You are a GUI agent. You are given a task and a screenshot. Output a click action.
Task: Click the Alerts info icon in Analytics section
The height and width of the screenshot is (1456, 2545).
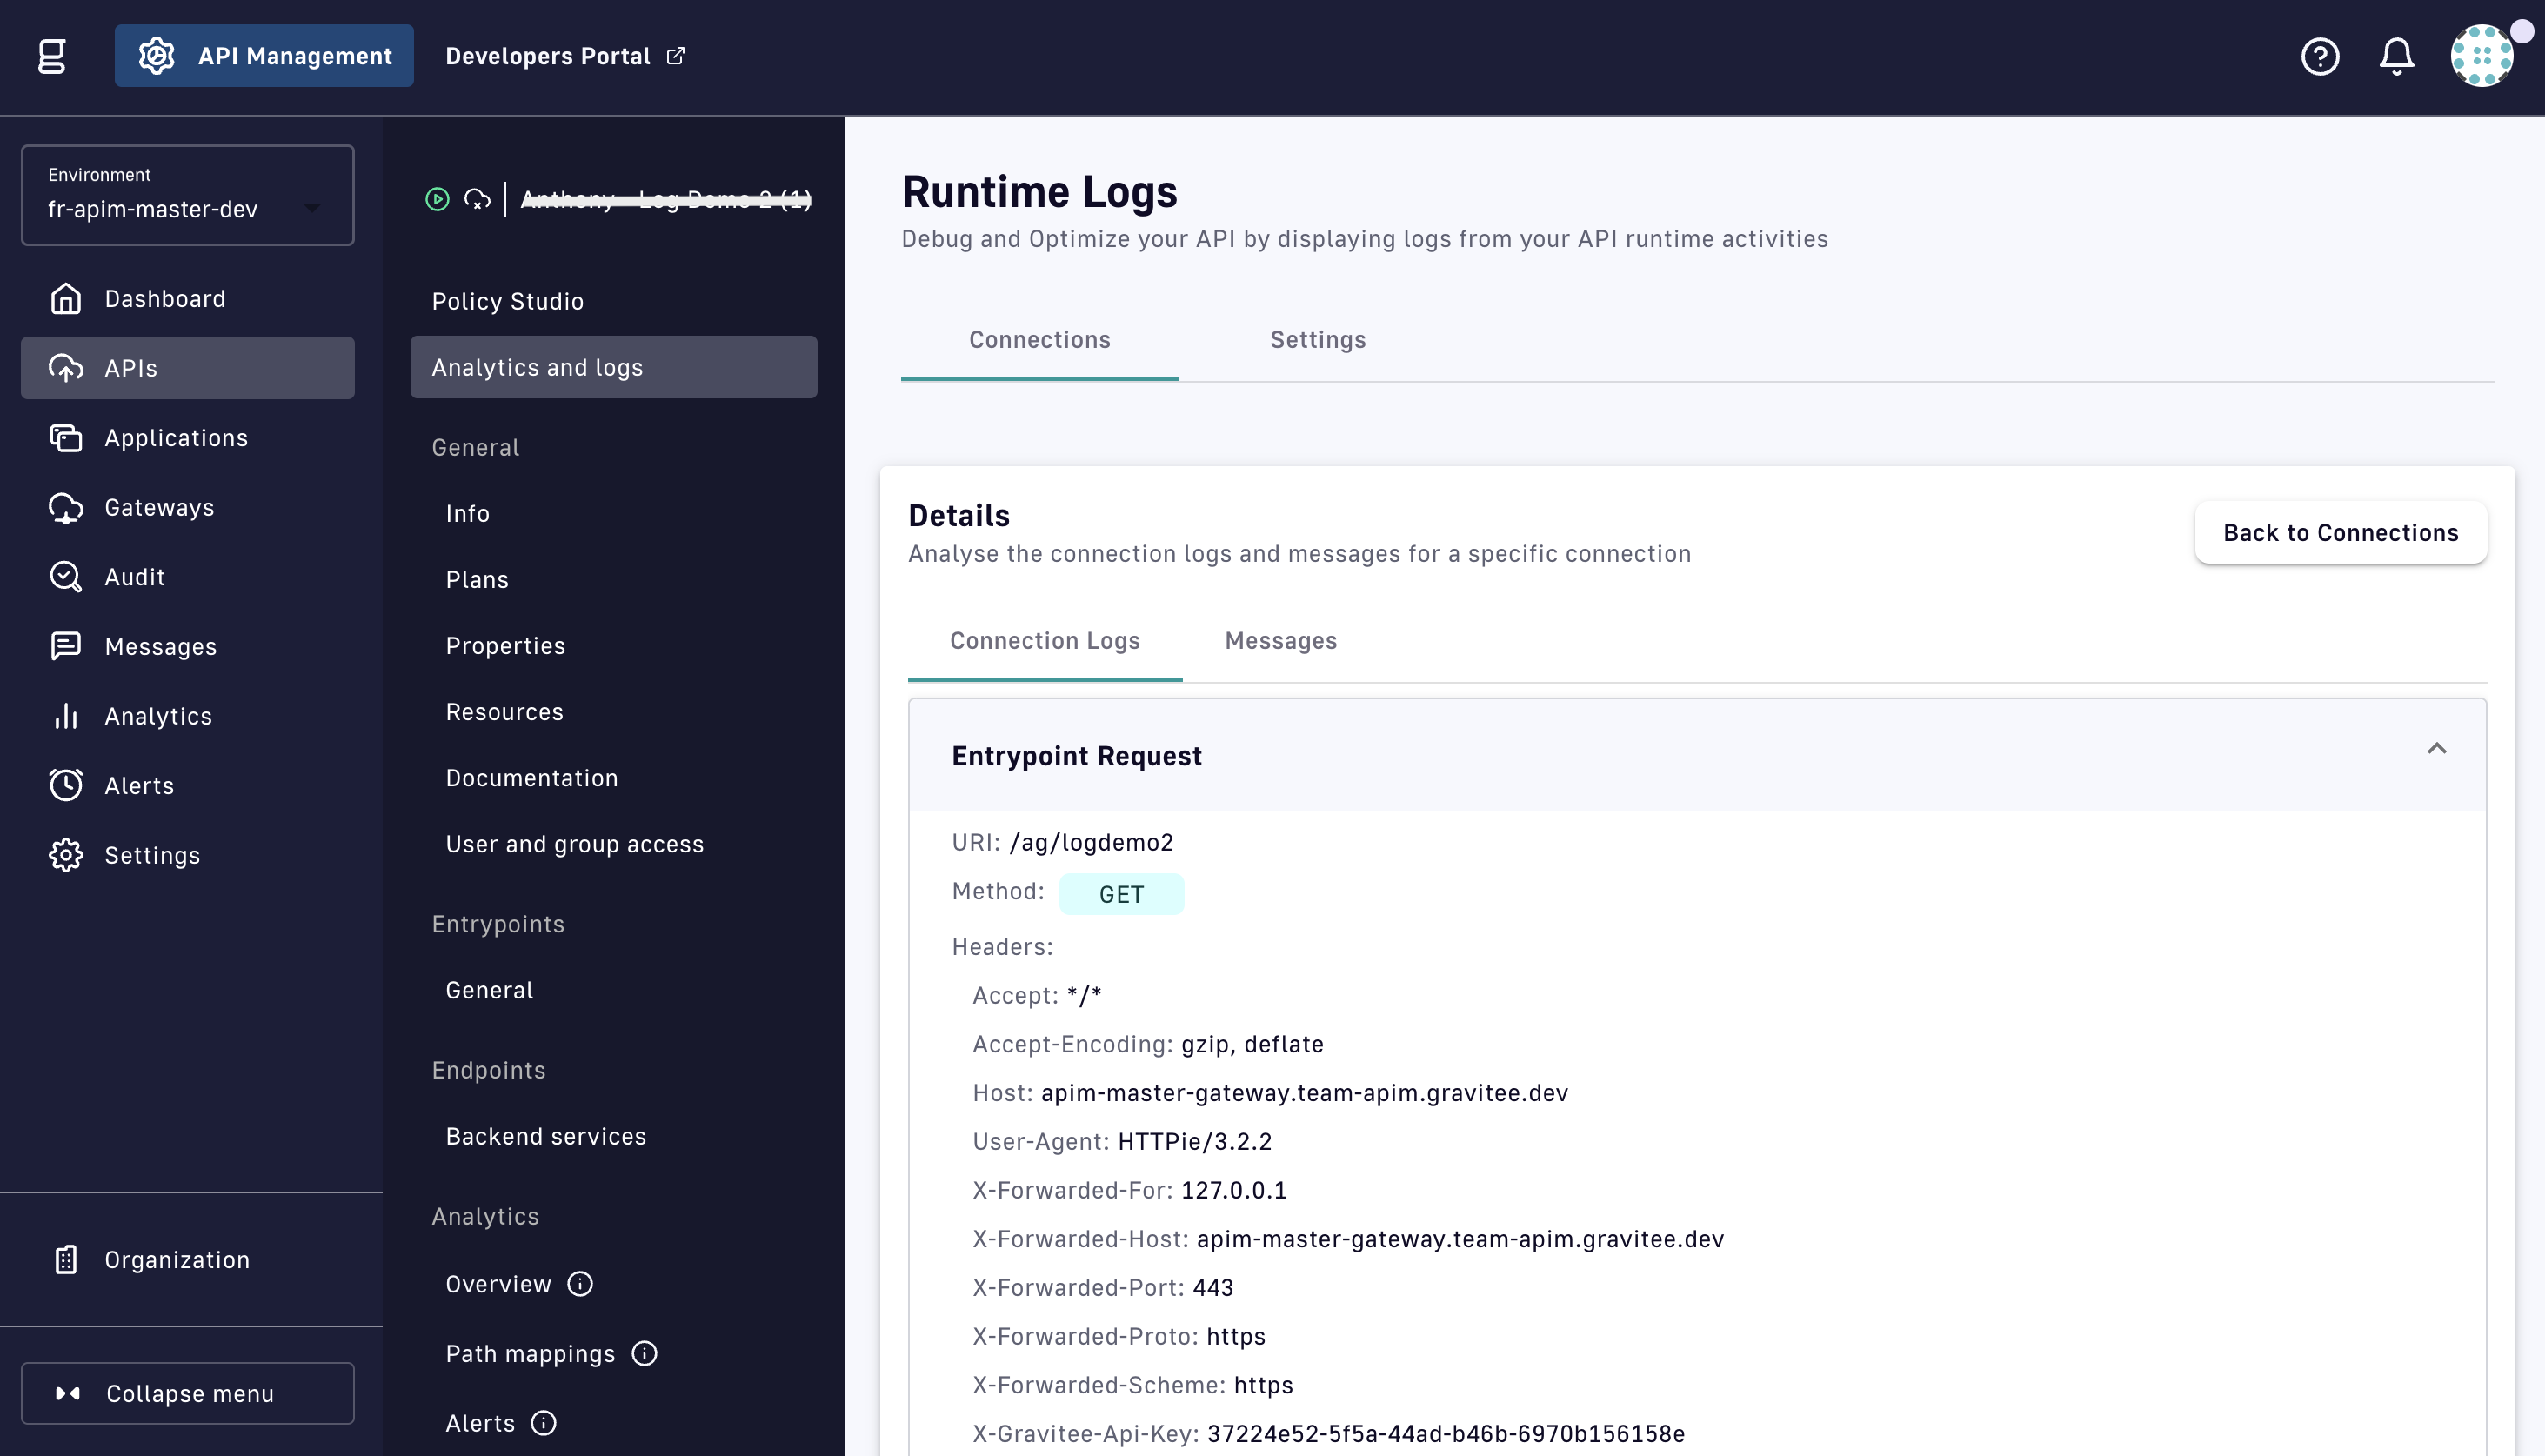pos(543,1423)
